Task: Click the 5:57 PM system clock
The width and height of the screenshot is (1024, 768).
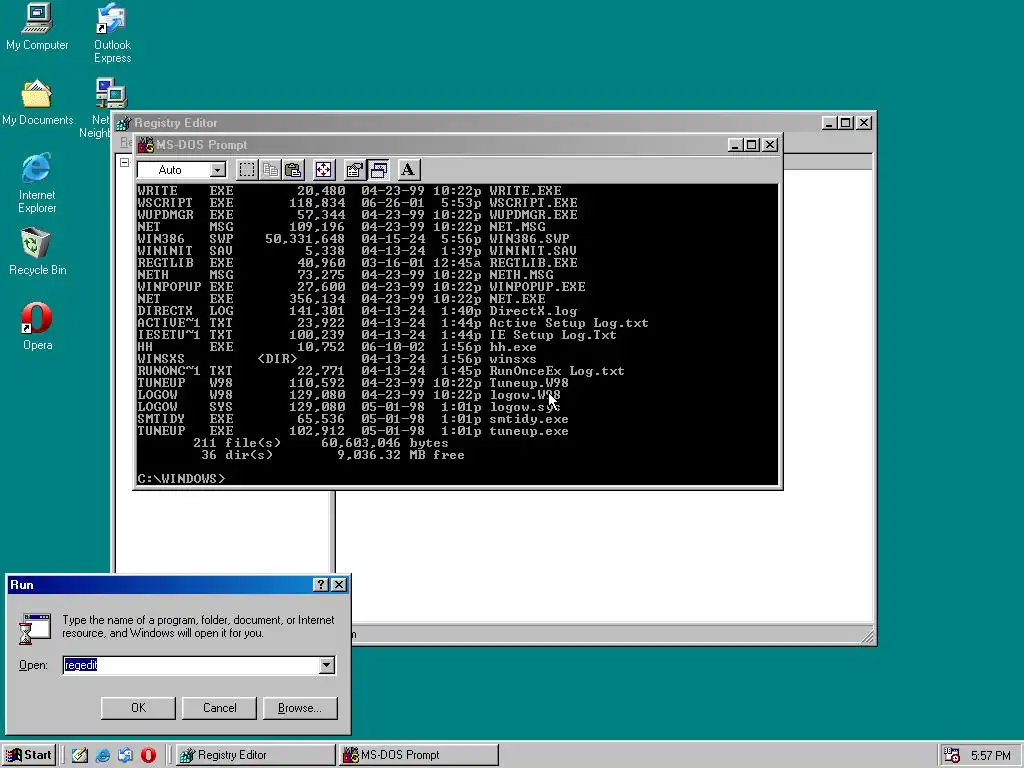Action: click(991, 756)
